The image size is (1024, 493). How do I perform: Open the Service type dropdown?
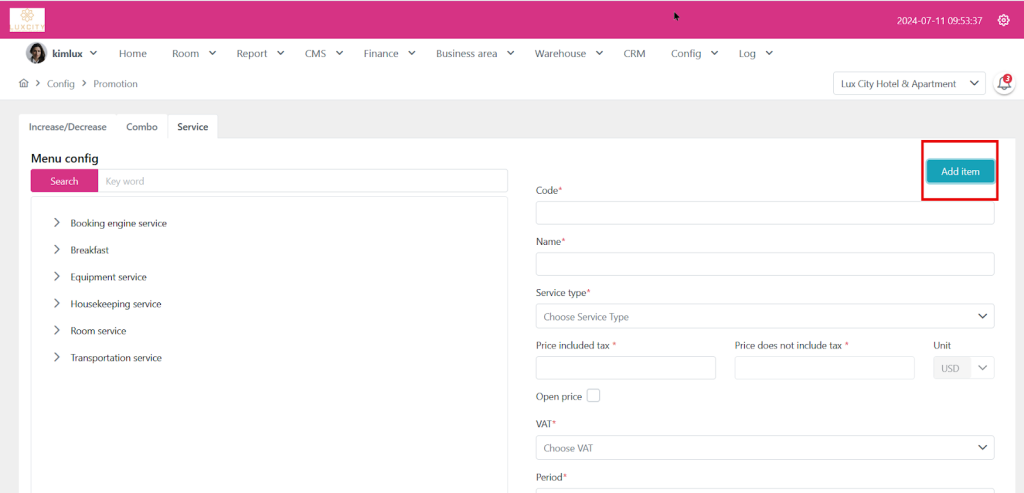(x=765, y=317)
